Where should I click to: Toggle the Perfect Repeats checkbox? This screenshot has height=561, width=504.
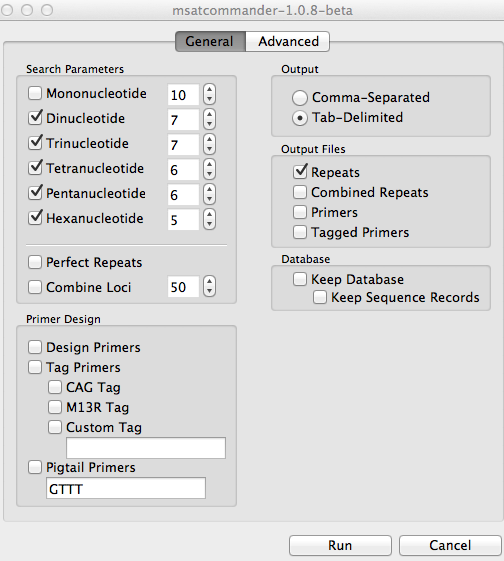click(35, 262)
